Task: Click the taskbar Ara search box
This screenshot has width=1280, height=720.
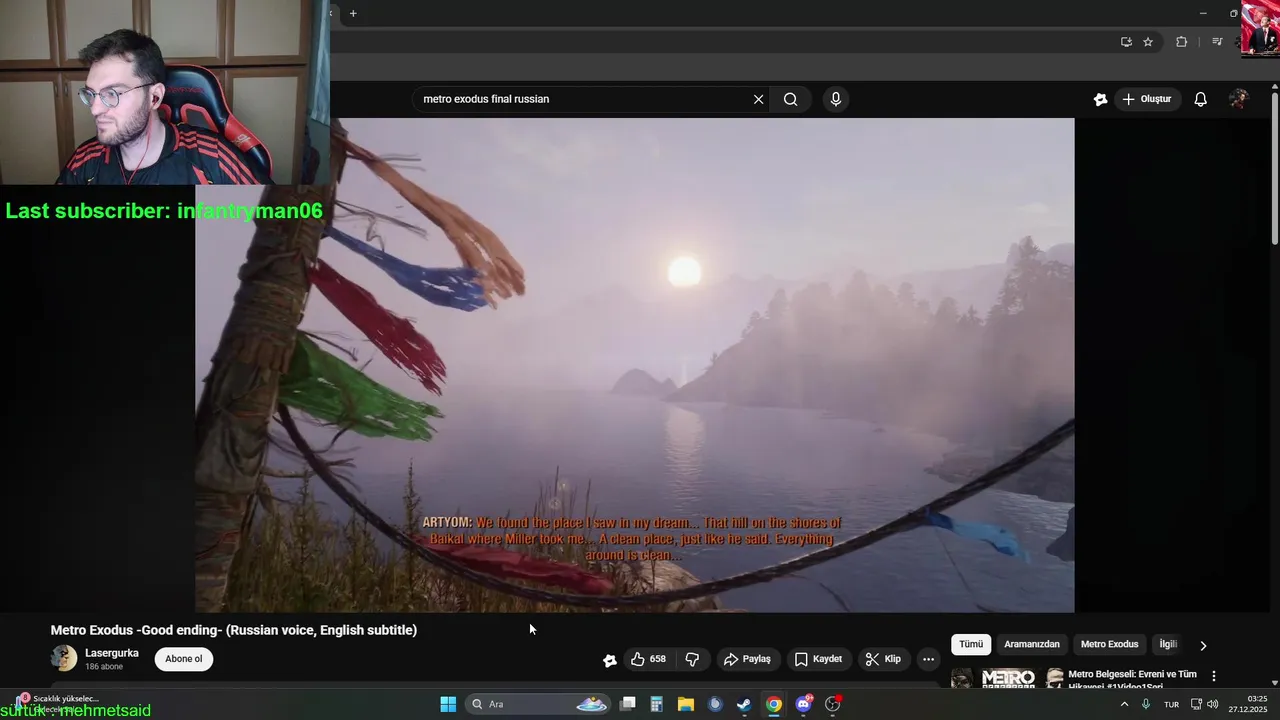Action: click(539, 704)
